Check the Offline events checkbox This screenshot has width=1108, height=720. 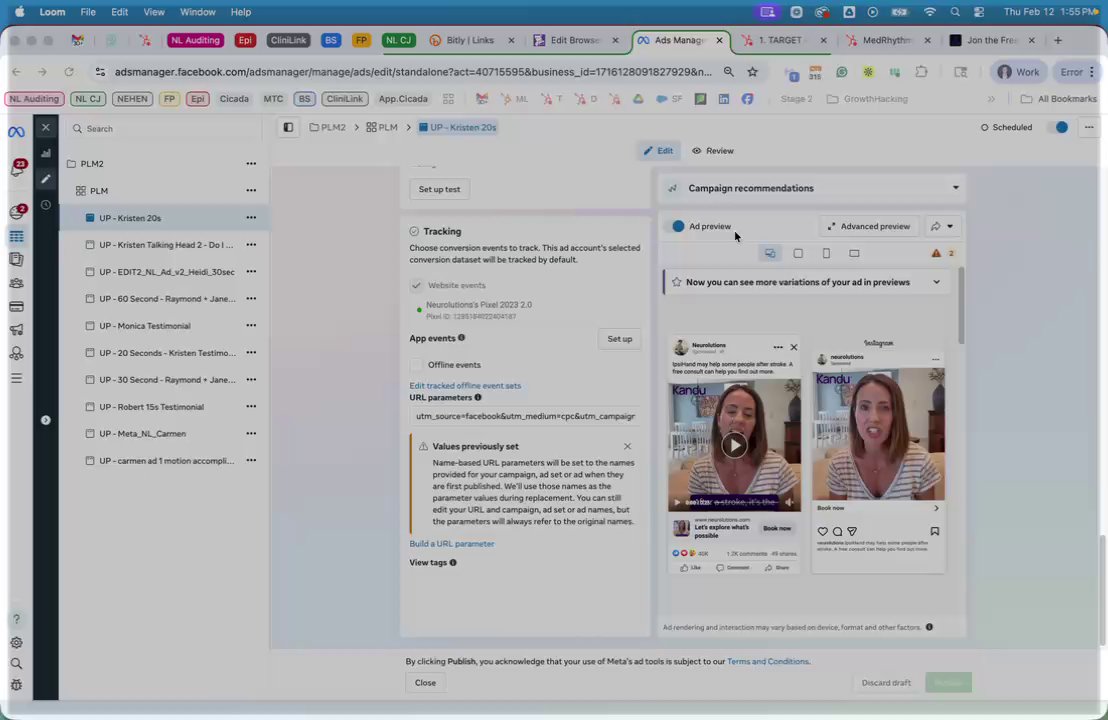[416, 365]
